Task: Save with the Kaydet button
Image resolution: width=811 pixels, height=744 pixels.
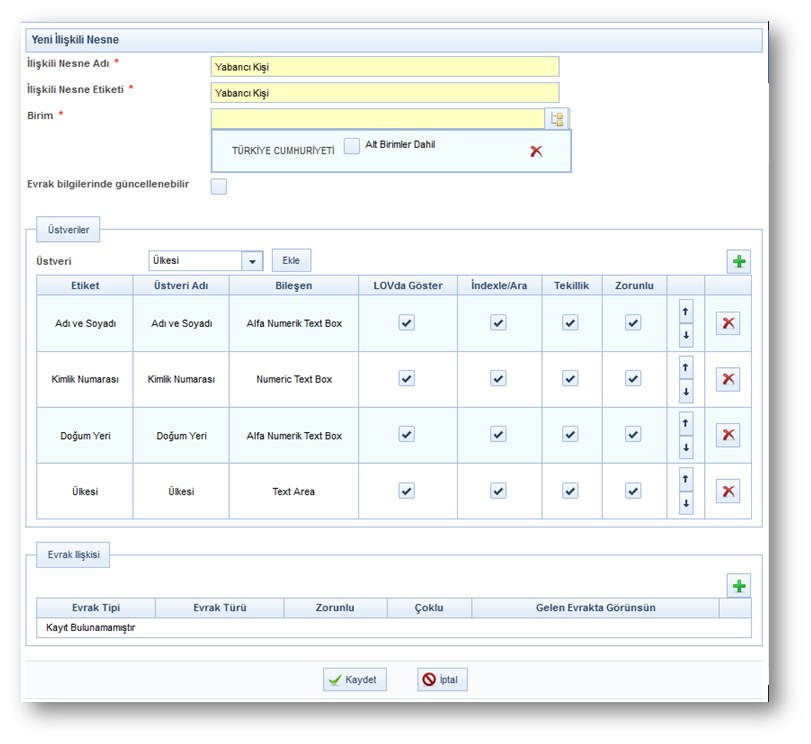Action: coord(355,679)
